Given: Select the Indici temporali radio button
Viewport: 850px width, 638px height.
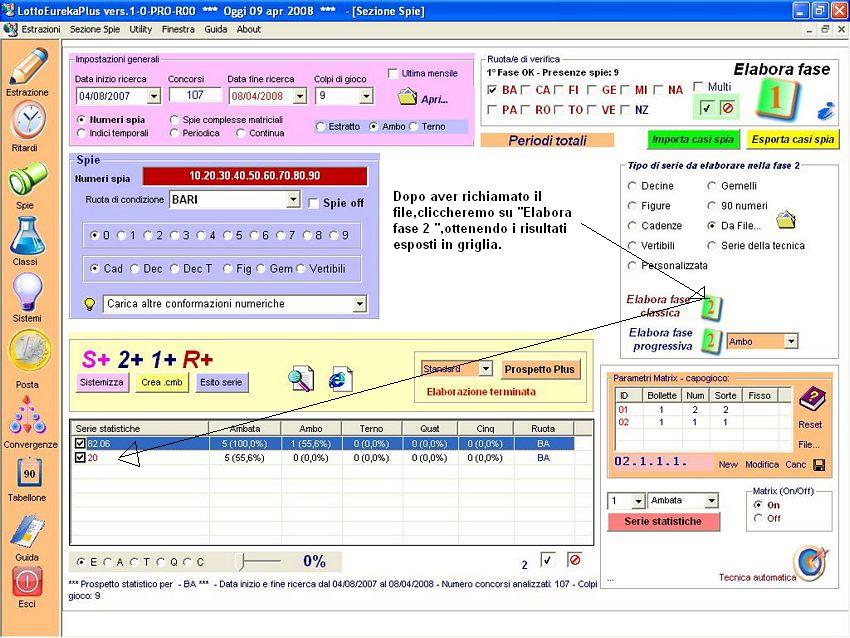Looking at the screenshot, I should 81,133.
